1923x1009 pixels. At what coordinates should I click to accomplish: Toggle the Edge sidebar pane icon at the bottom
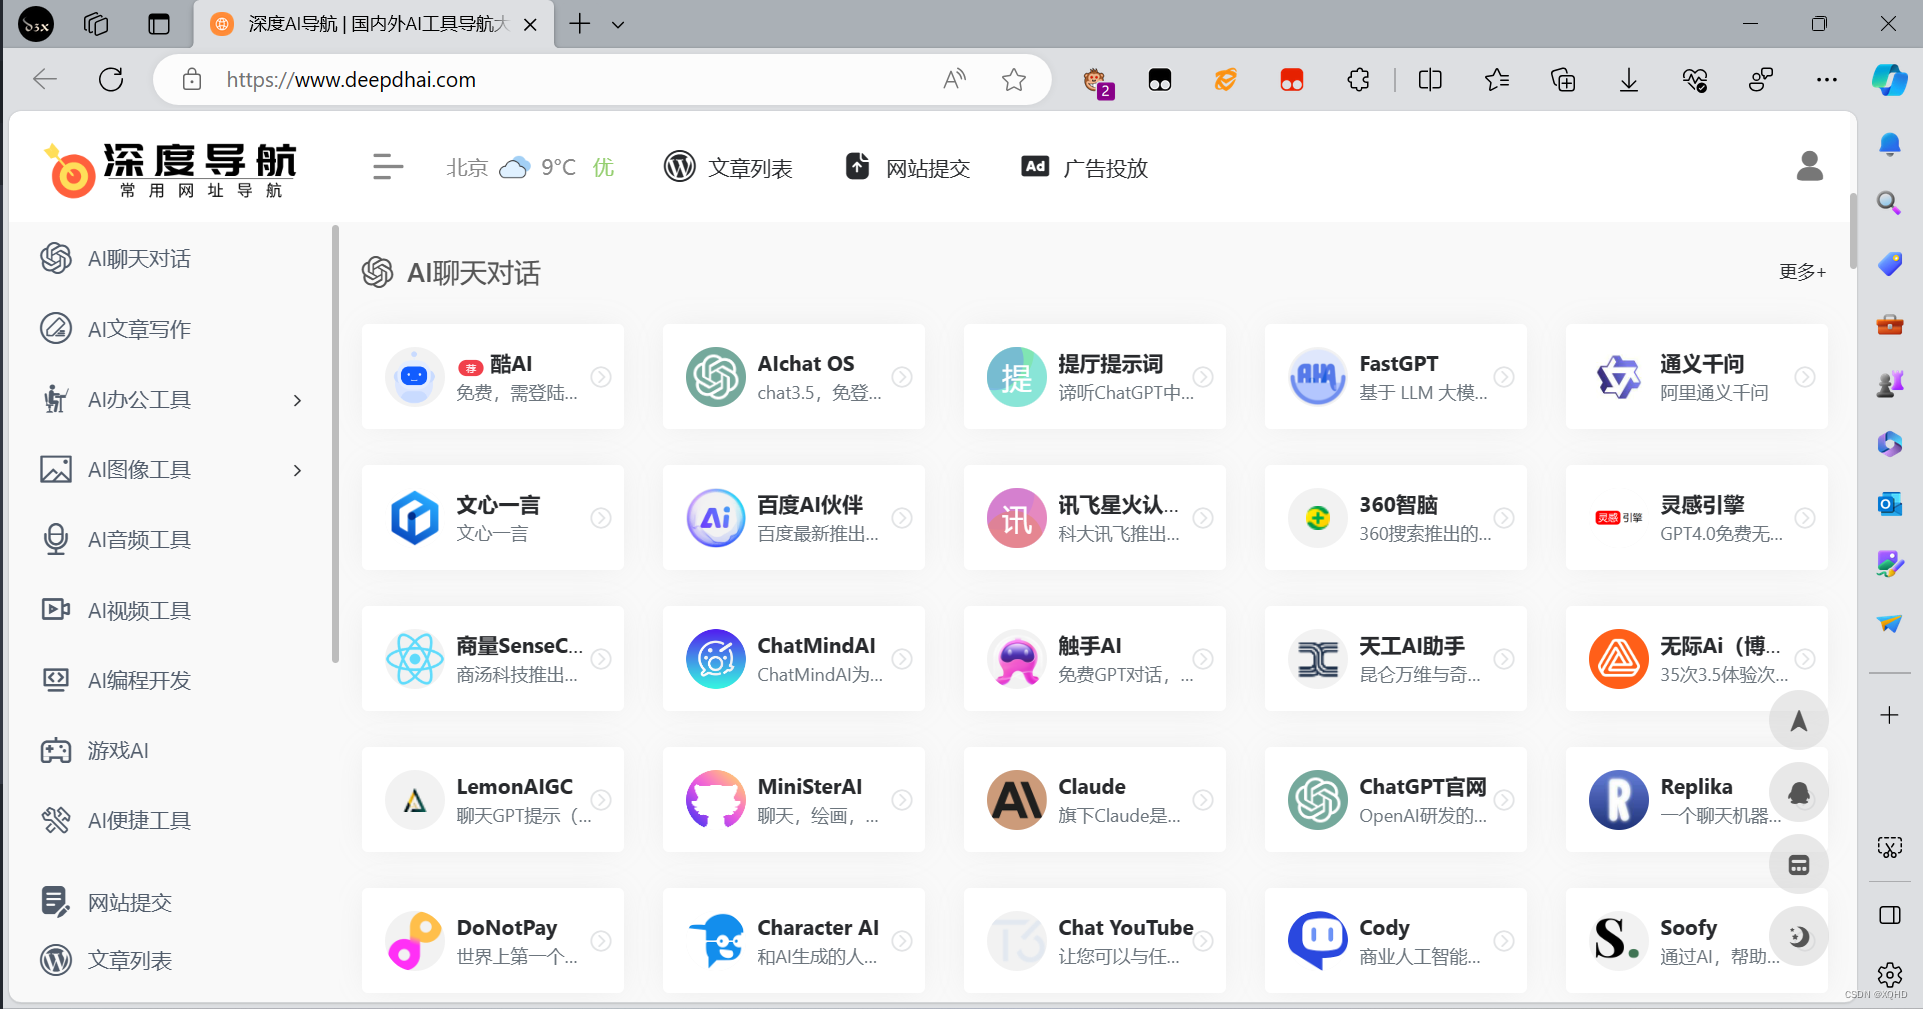pyautogui.click(x=1889, y=915)
